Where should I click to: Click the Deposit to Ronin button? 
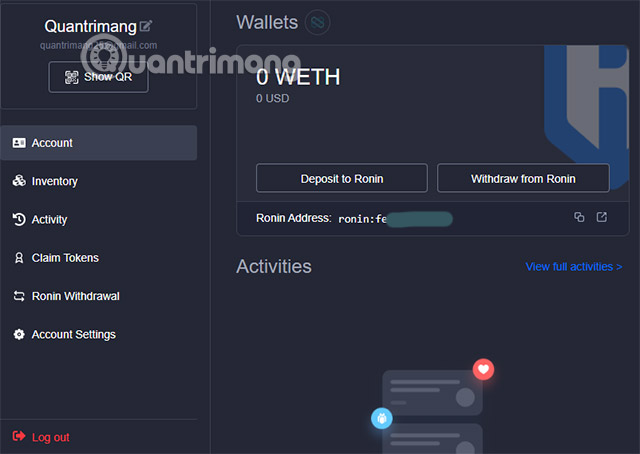[x=342, y=179]
